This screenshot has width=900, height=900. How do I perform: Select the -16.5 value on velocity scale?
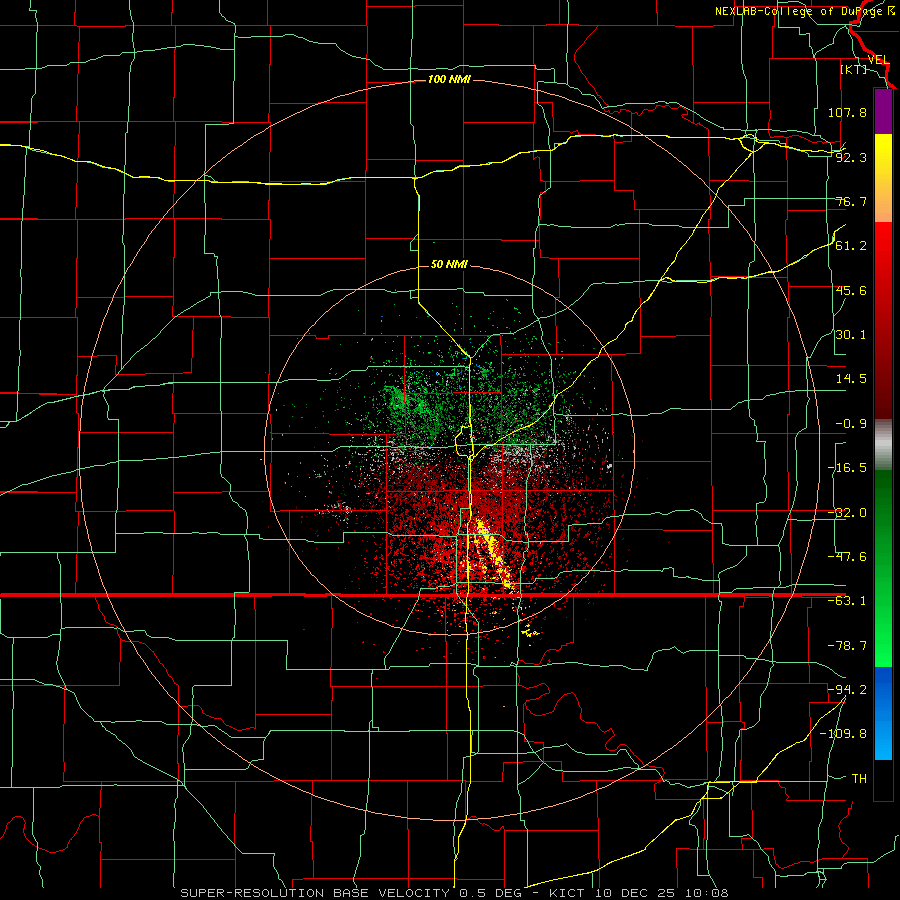[x=847, y=468]
